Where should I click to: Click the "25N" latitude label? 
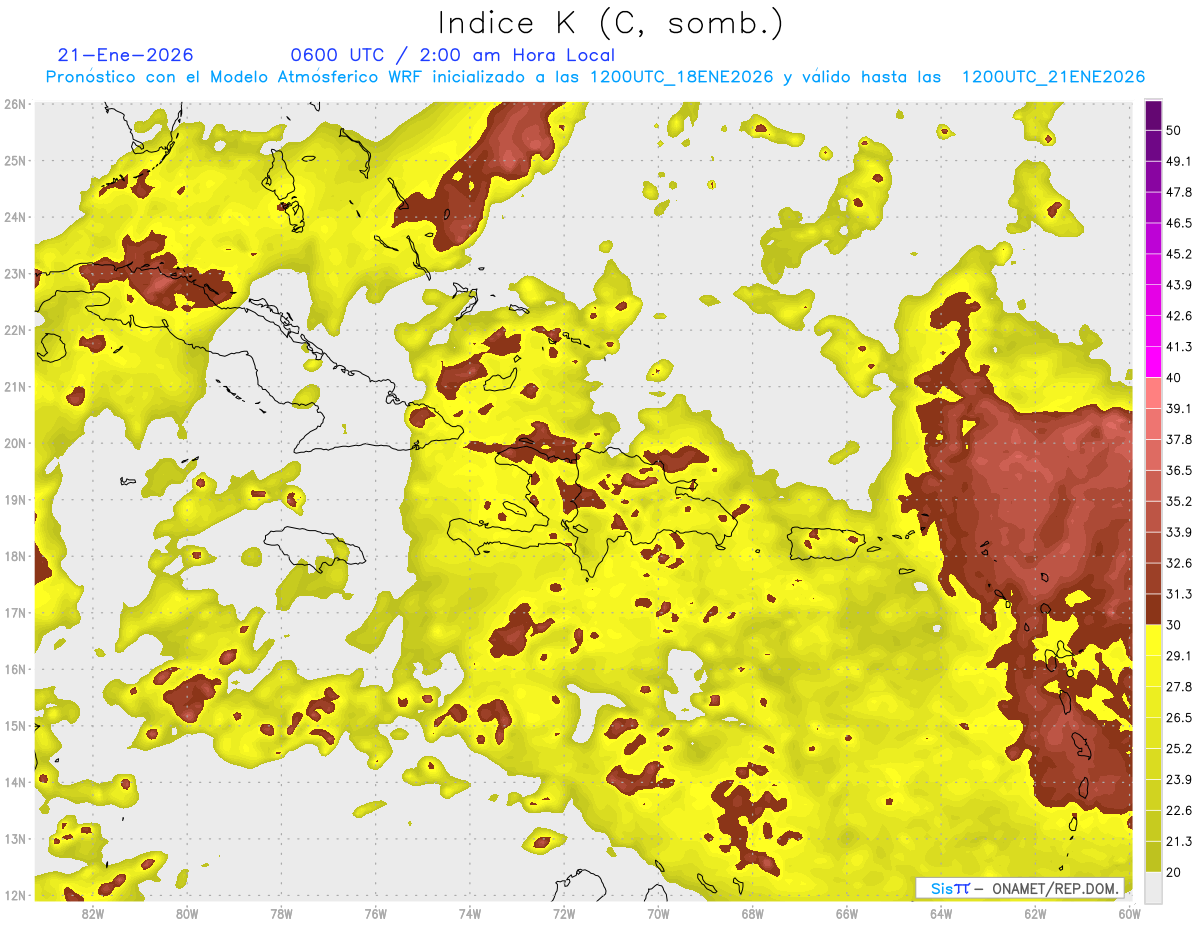click(14, 161)
